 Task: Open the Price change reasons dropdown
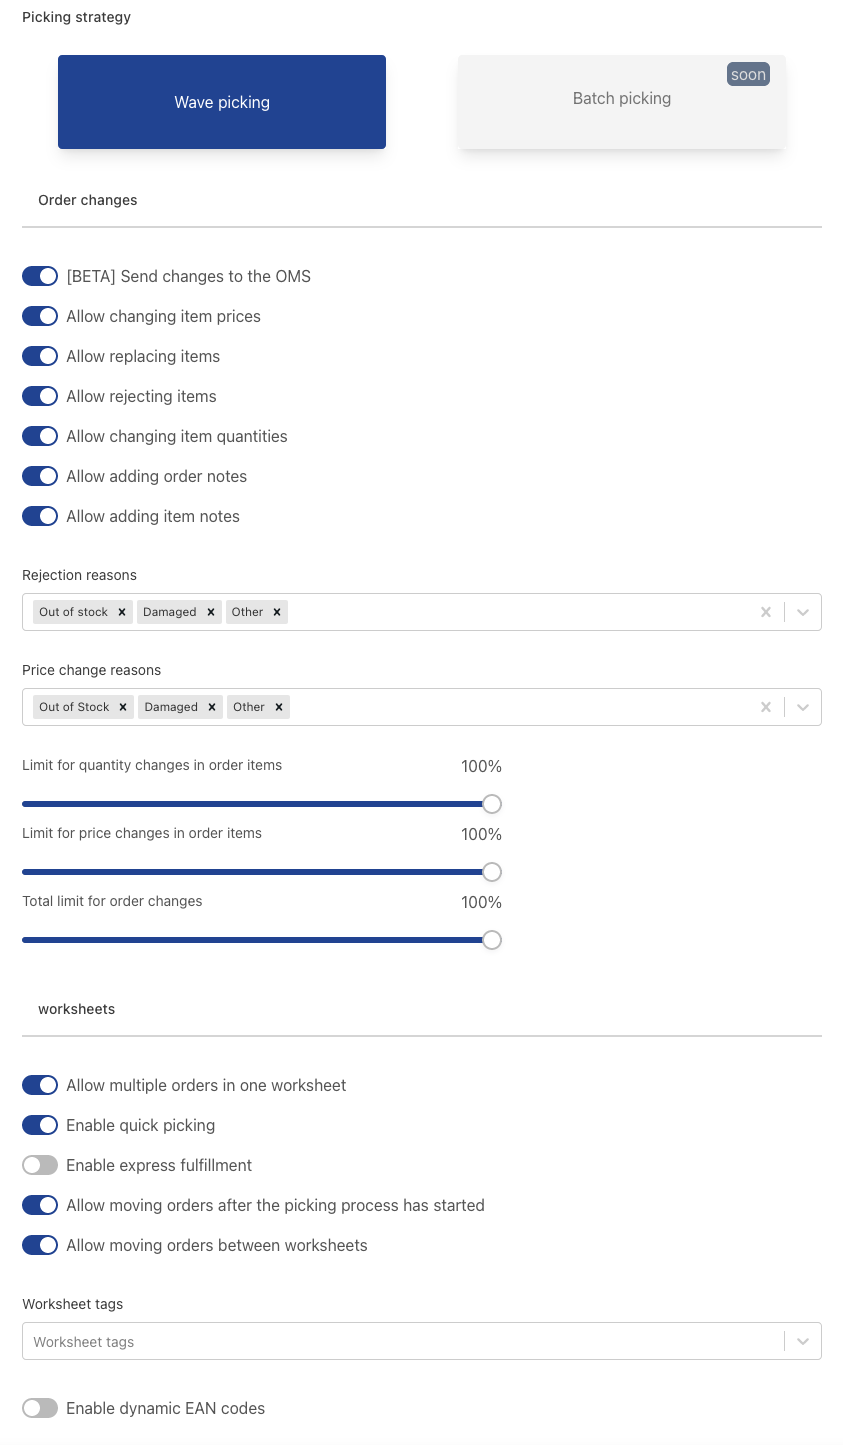[803, 707]
